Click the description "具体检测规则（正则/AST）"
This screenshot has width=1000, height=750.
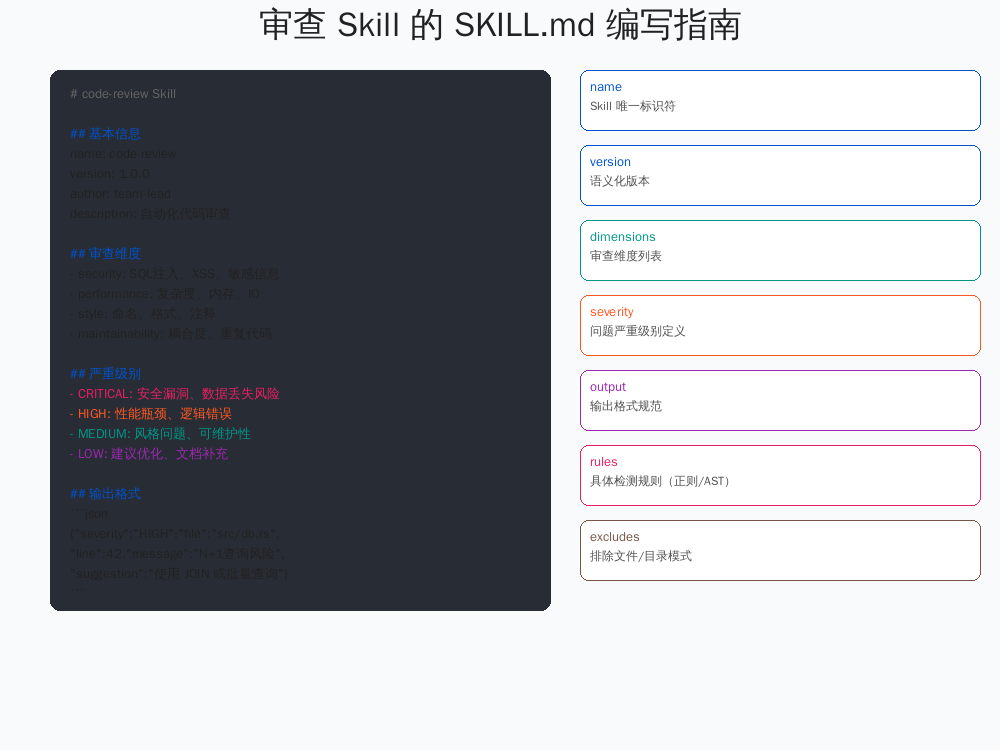click(x=659, y=481)
